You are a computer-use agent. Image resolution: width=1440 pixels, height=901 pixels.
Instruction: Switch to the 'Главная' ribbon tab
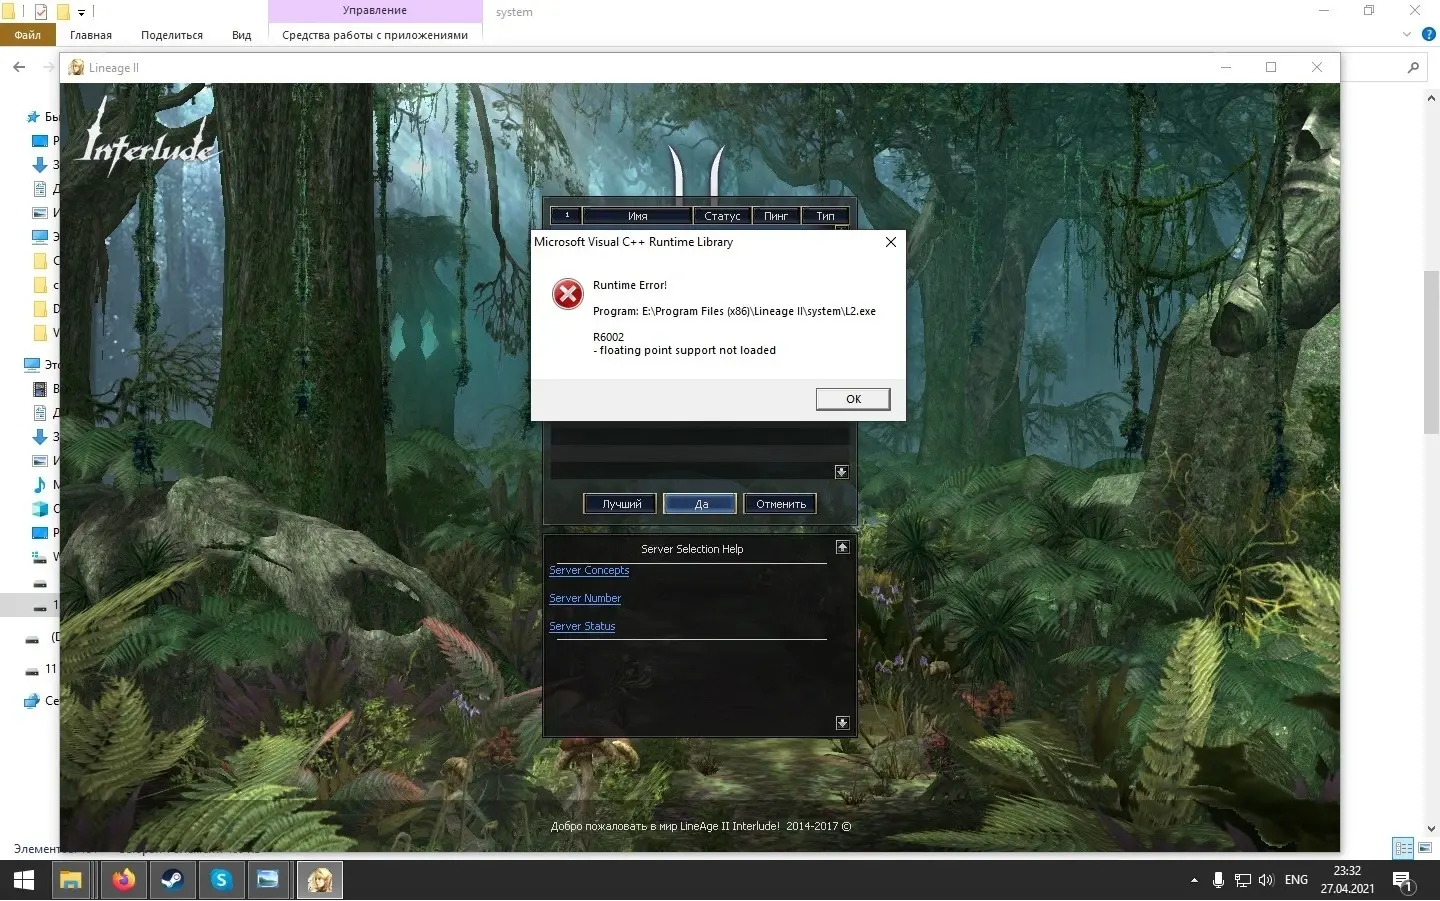(91, 35)
